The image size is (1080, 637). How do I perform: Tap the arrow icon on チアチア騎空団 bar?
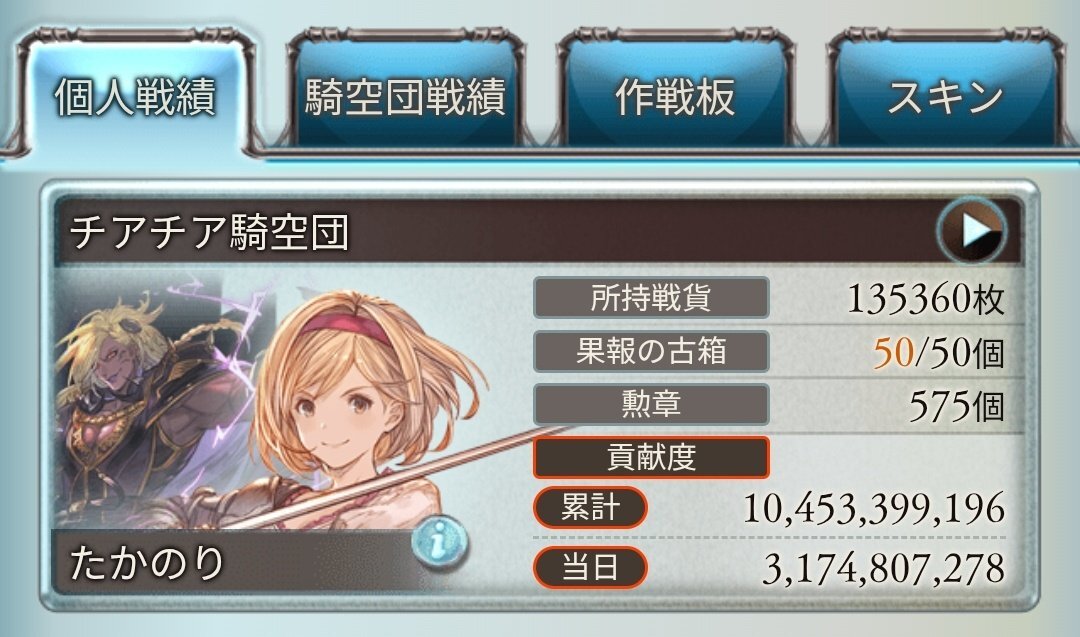coord(971,231)
